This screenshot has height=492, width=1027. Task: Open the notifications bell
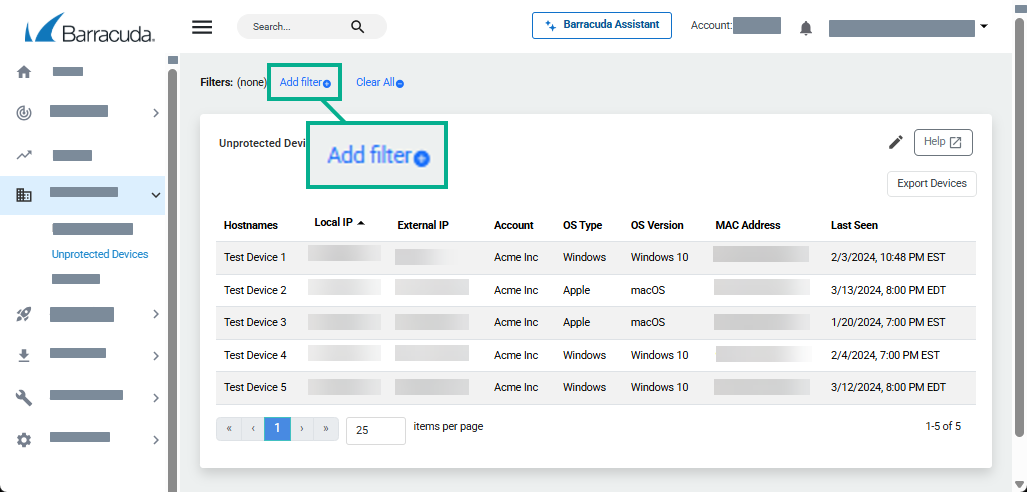pyautogui.click(x=806, y=28)
